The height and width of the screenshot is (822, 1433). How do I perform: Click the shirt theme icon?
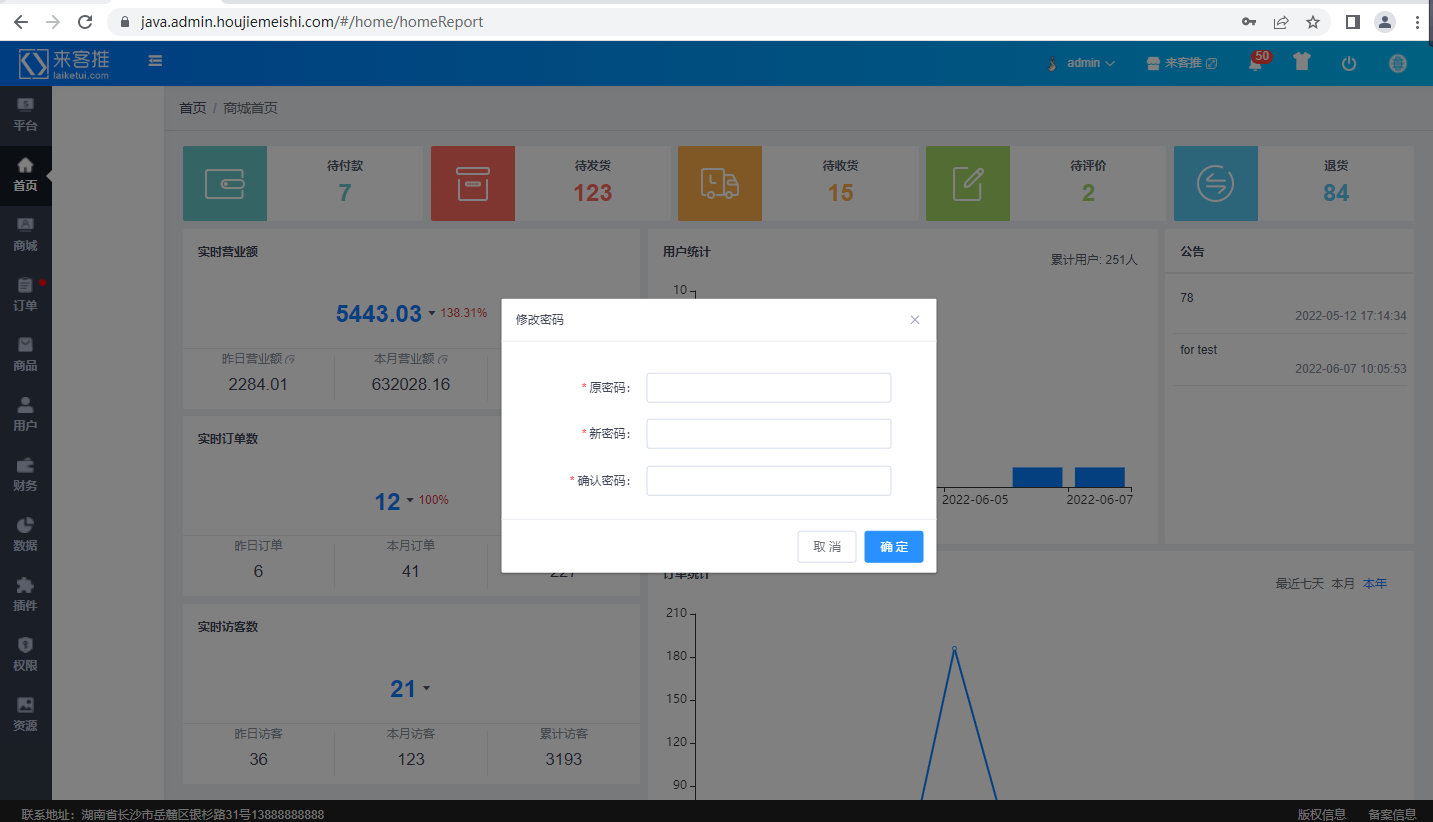click(1301, 61)
